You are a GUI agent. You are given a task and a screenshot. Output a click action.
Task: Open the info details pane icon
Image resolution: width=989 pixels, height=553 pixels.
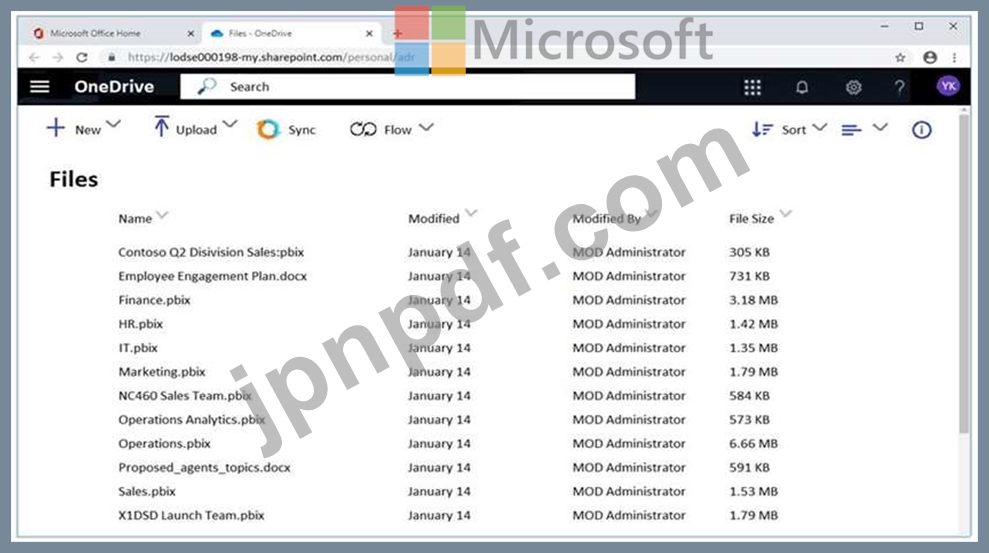point(922,130)
